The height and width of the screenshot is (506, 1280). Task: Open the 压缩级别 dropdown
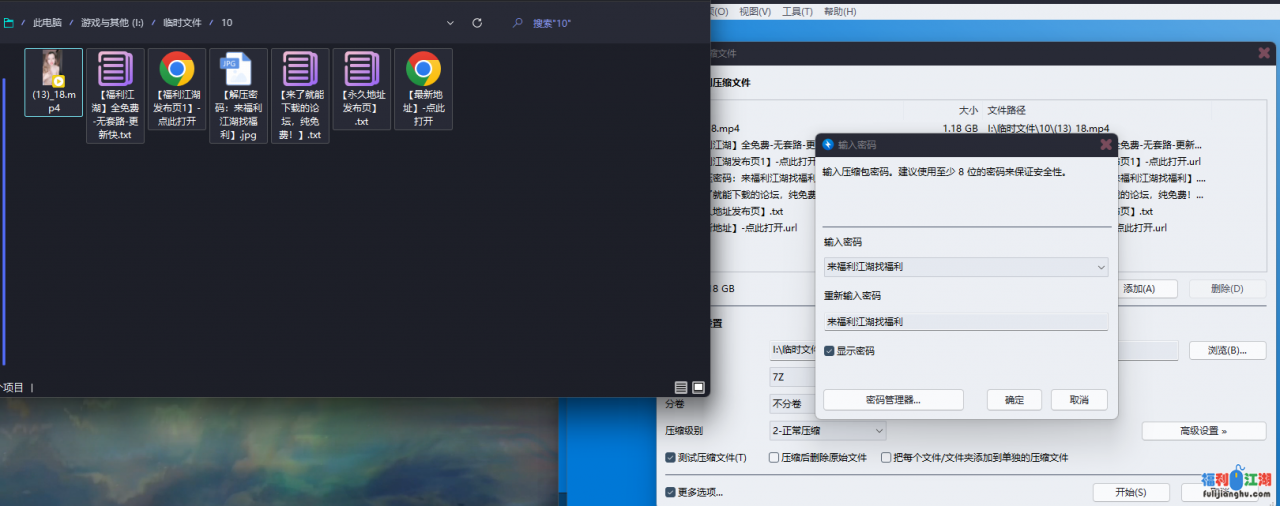tap(879, 430)
